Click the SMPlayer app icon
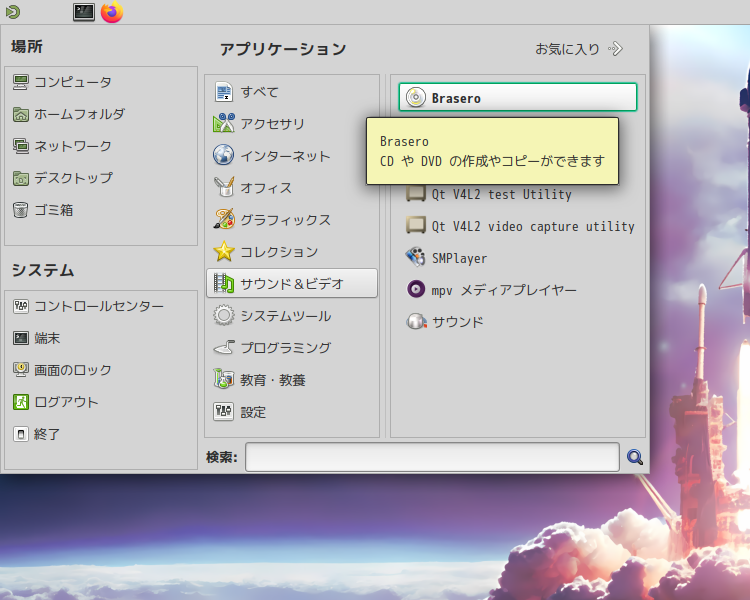This screenshot has width=750, height=600. [416, 258]
